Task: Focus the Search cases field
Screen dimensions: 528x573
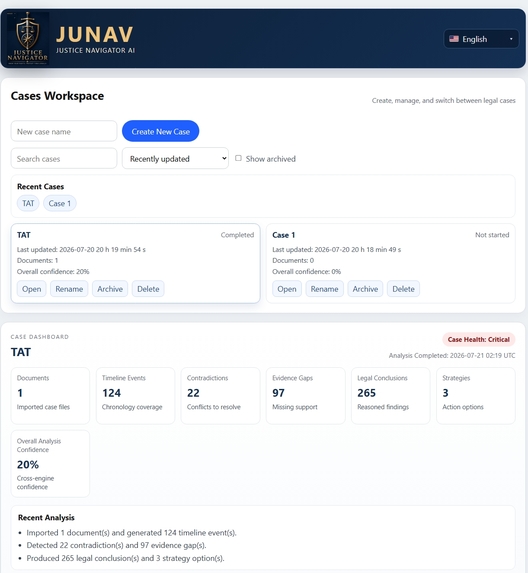Action: (64, 159)
